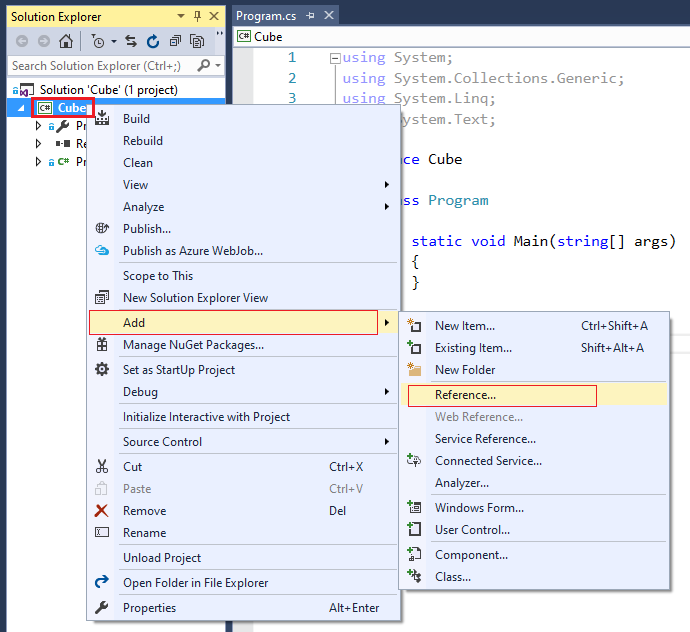Viewport: 690px width, 632px height.
Task: Collapse the Cube project node
Action: click(x=21, y=108)
